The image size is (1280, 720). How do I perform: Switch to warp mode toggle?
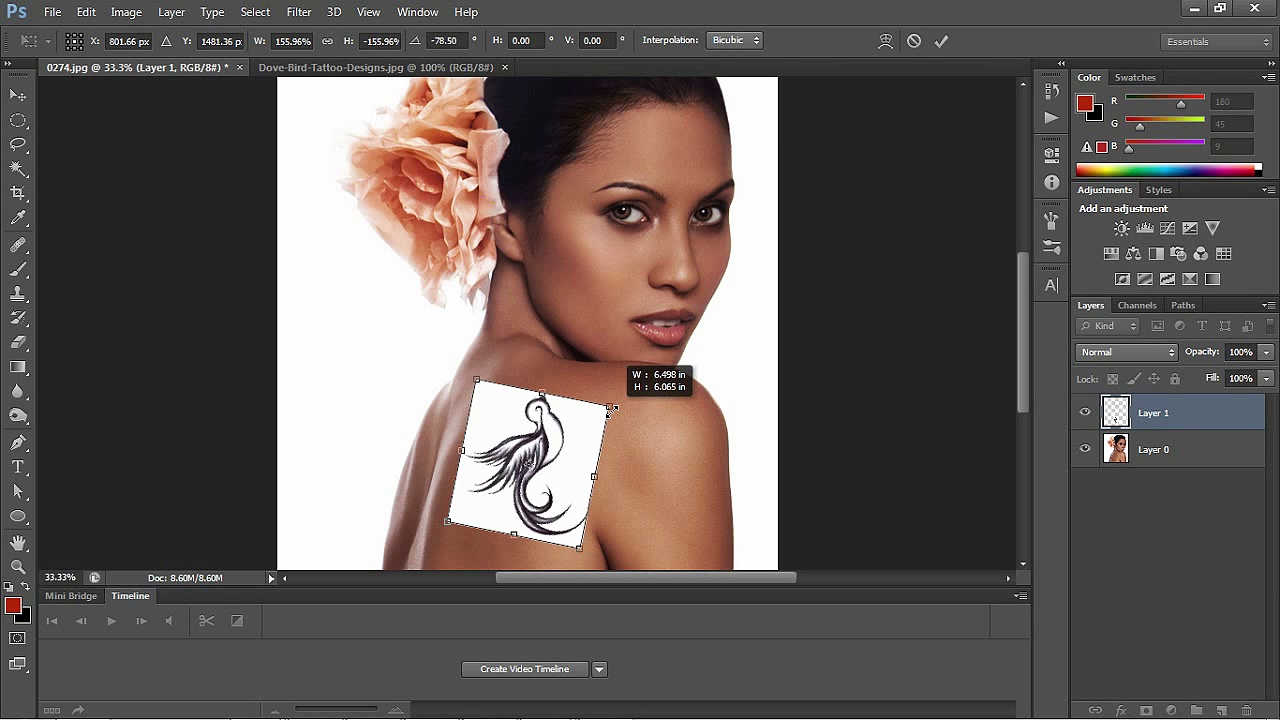tap(885, 41)
